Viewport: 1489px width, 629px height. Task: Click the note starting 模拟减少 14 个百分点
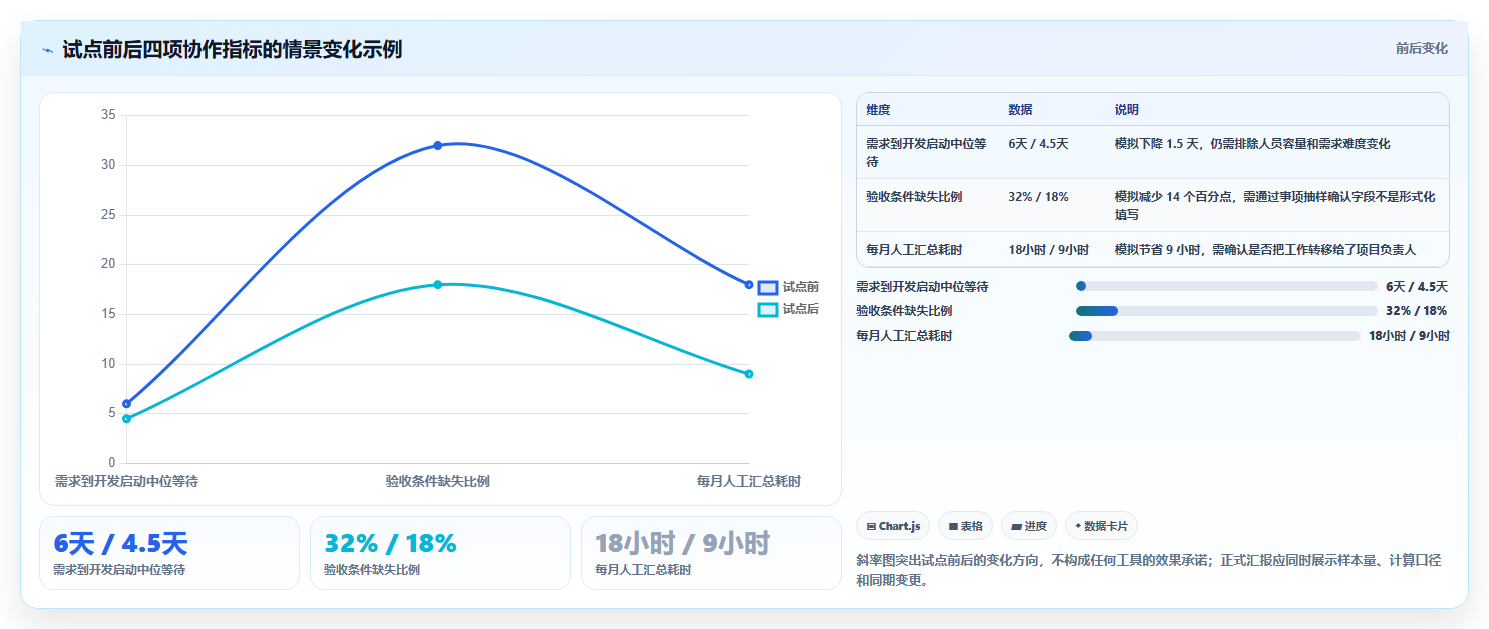[x=1275, y=205]
